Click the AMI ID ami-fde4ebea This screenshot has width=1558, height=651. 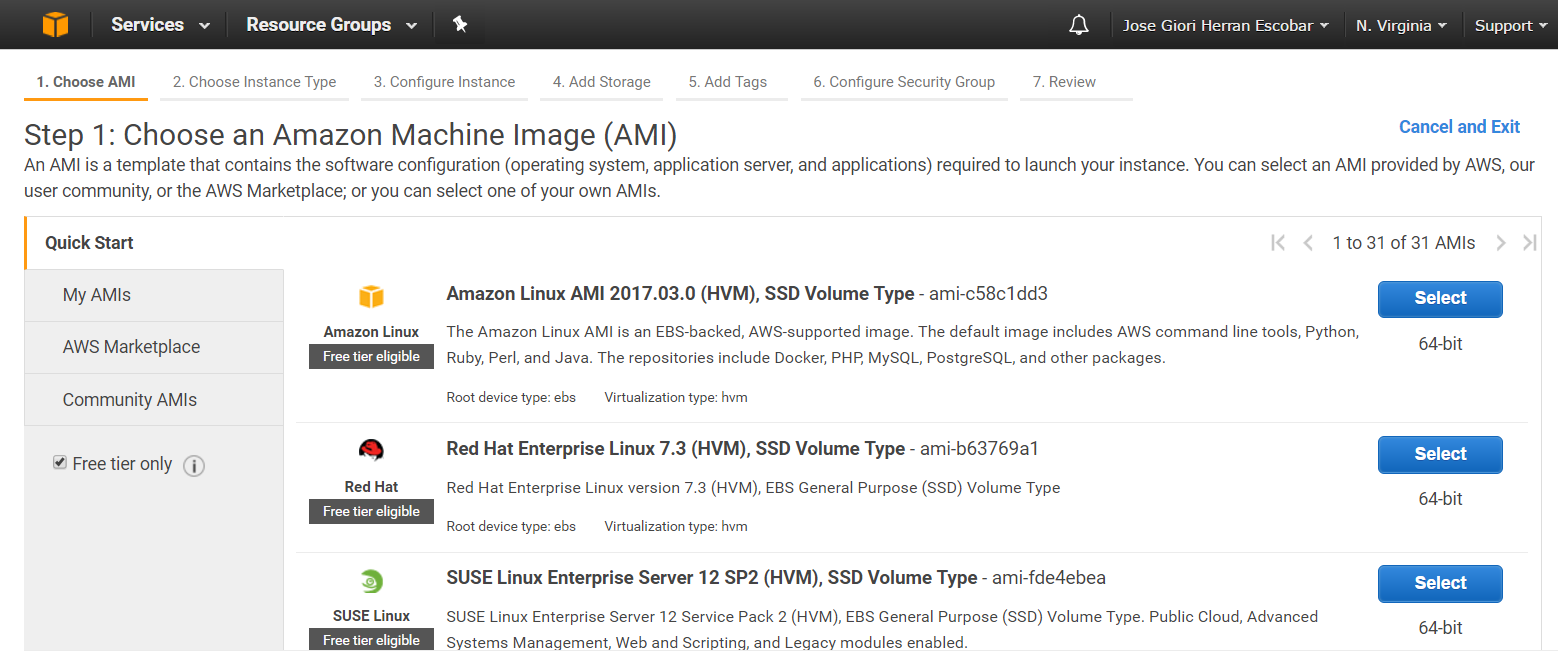point(1049,578)
